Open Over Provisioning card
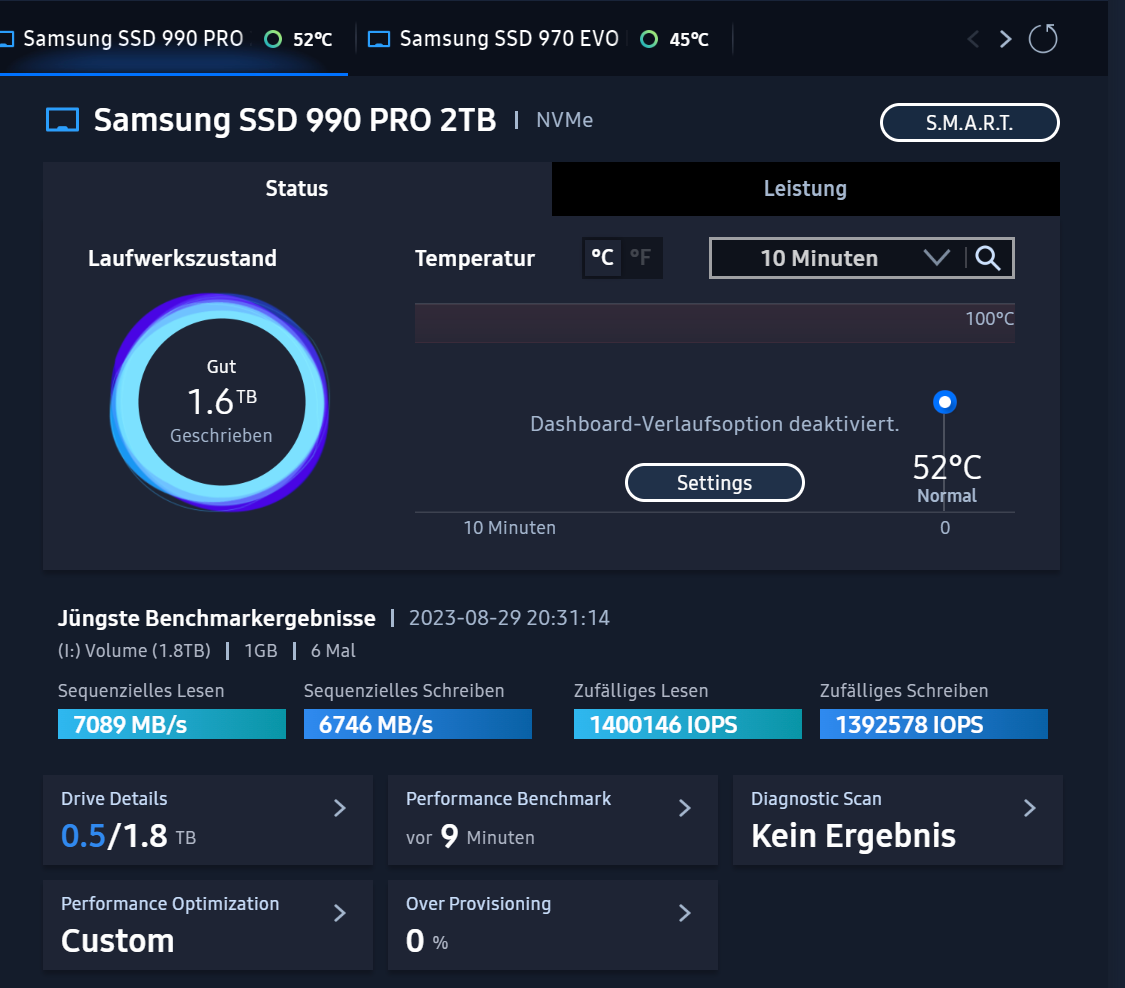1125x988 pixels. click(x=552, y=925)
